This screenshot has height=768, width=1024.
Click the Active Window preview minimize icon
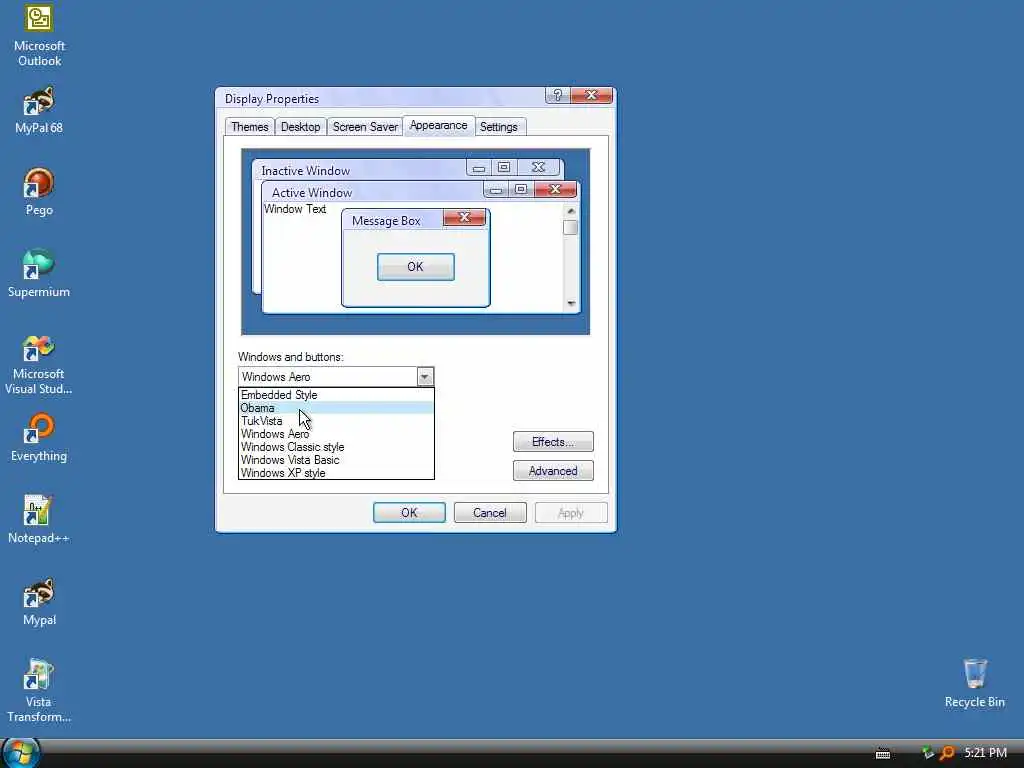coord(496,189)
